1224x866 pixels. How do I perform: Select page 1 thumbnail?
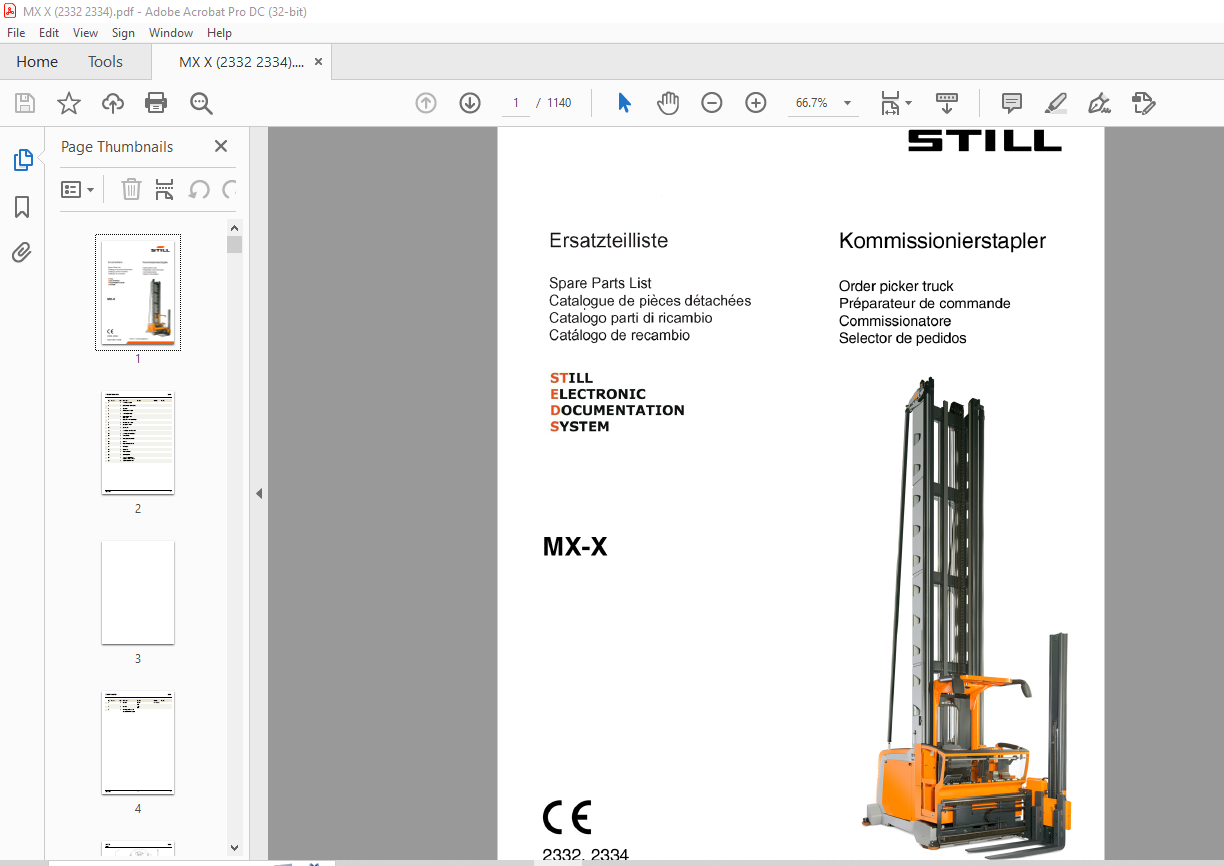click(x=138, y=292)
